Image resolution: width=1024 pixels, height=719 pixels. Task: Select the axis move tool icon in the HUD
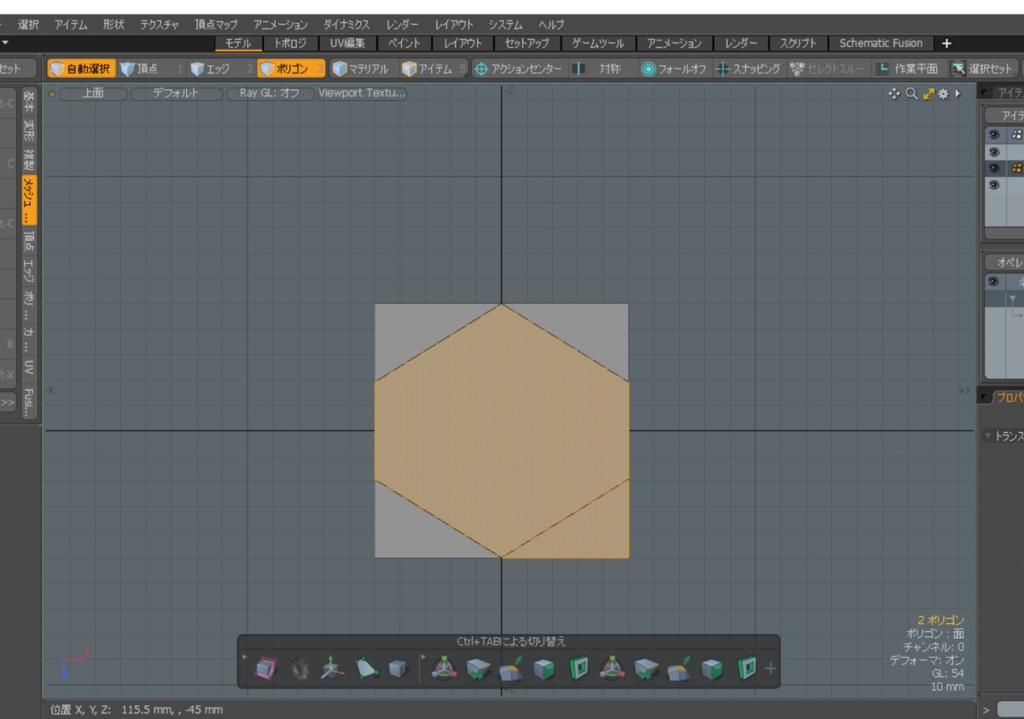pyautogui.click(x=332, y=669)
